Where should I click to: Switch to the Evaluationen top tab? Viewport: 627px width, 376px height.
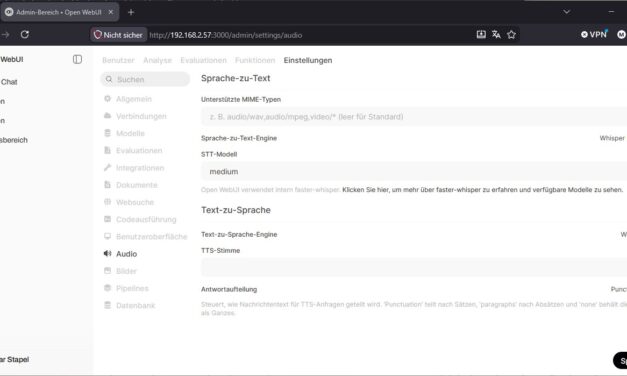point(203,60)
